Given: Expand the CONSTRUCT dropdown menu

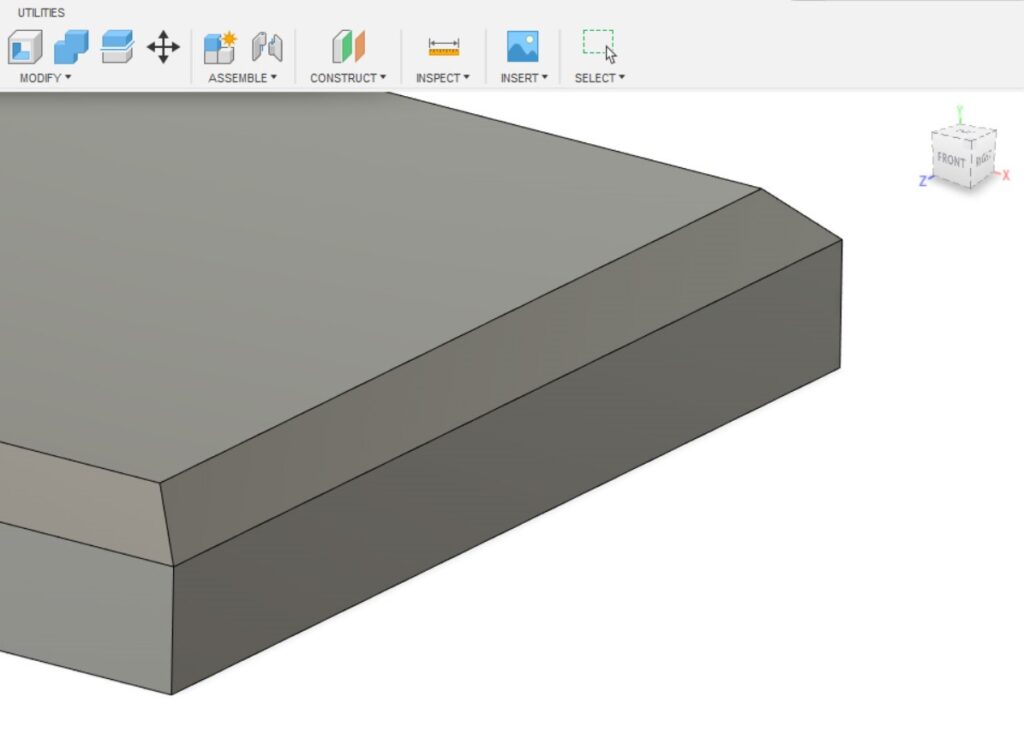Looking at the screenshot, I should pyautogui.click(x=347, y=78).
